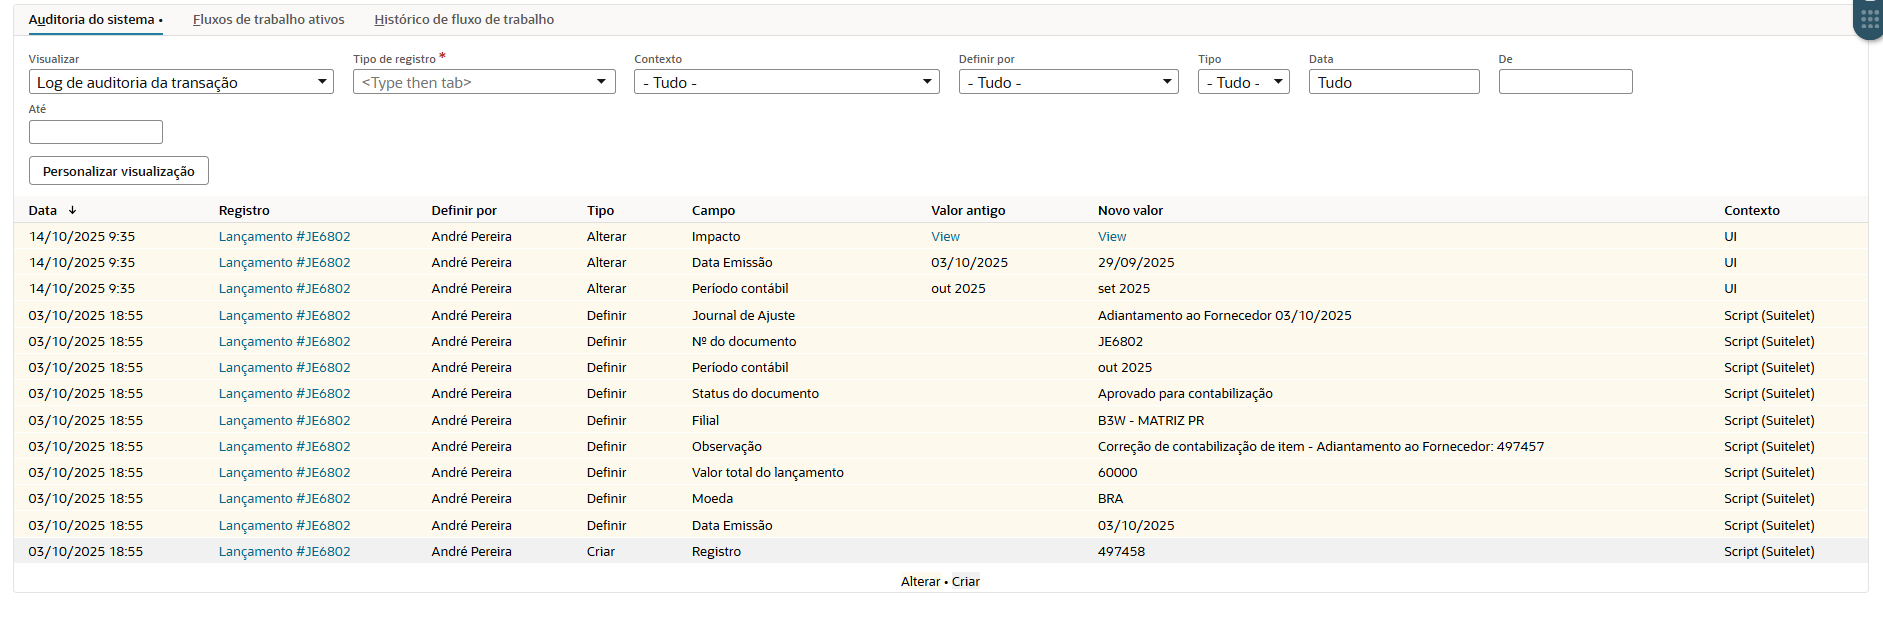Click the Alterar link below the table

(x=920, y=582)
